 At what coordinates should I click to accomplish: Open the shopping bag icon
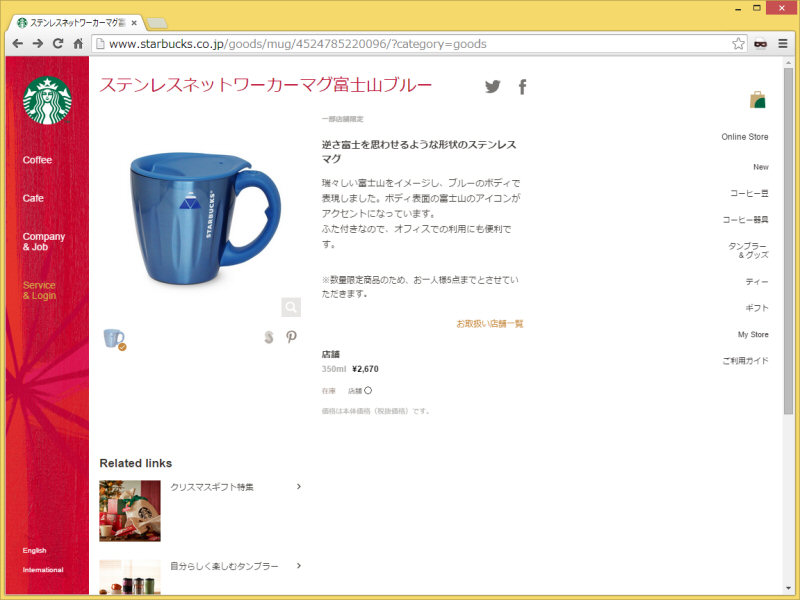(x=758, y=99)
